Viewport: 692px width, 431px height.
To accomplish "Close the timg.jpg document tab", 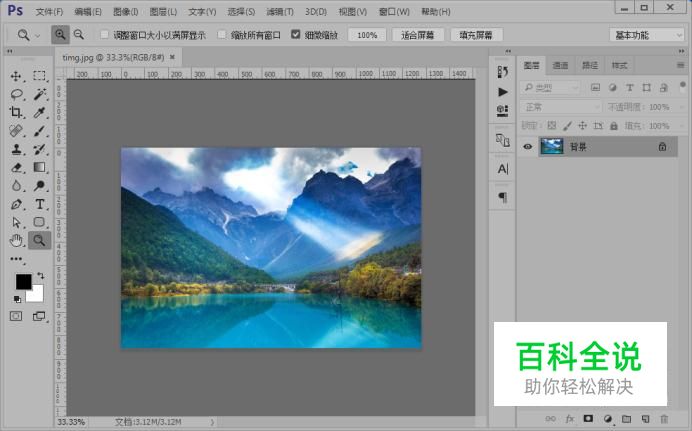I will (173, 57).
